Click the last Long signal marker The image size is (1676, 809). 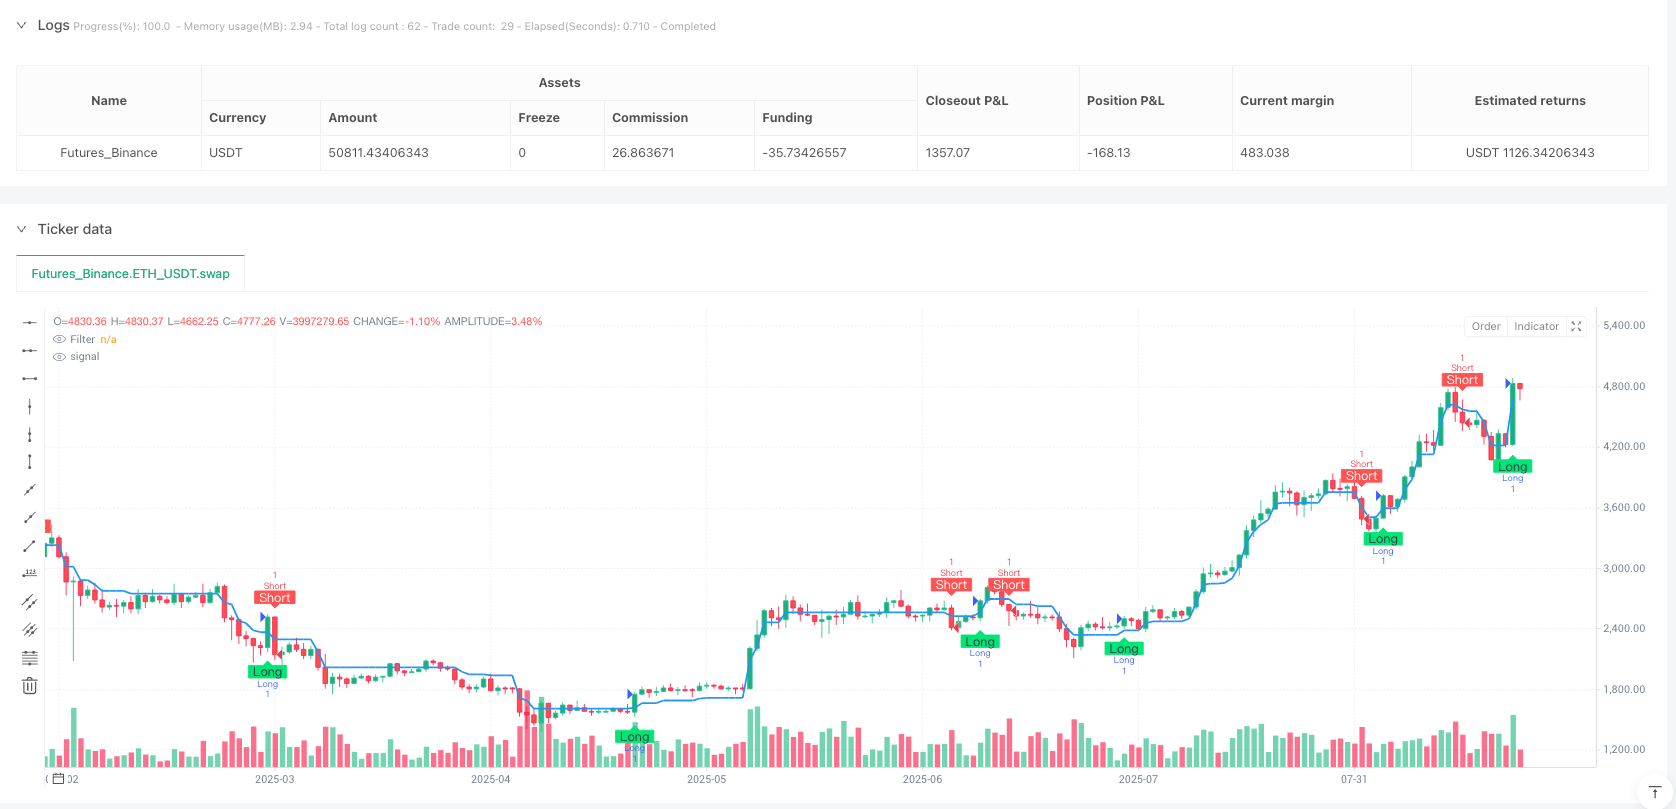[x=1512, y=467]
